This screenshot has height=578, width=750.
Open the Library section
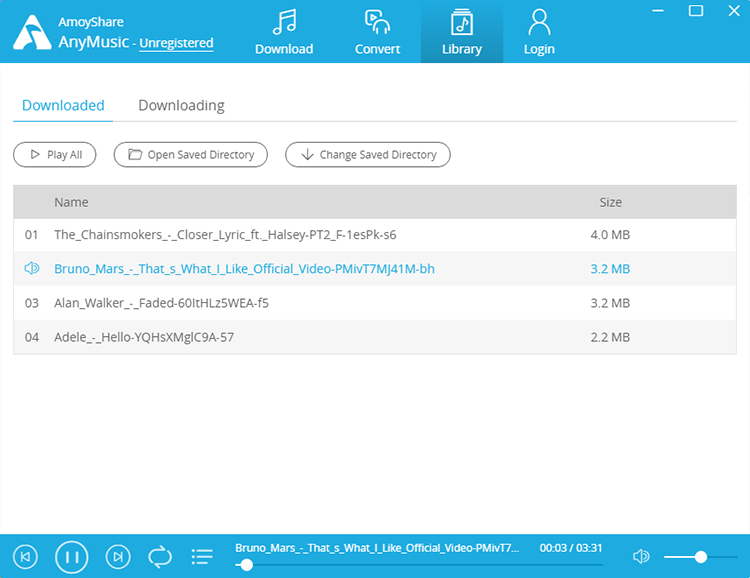(x=462, y=33)
